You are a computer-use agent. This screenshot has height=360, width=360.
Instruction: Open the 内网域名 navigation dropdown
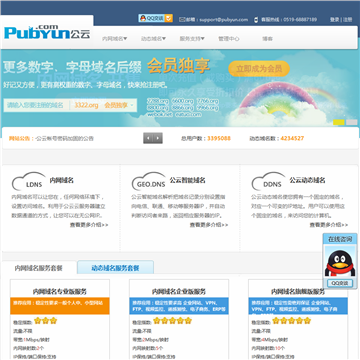click(115, 39)
